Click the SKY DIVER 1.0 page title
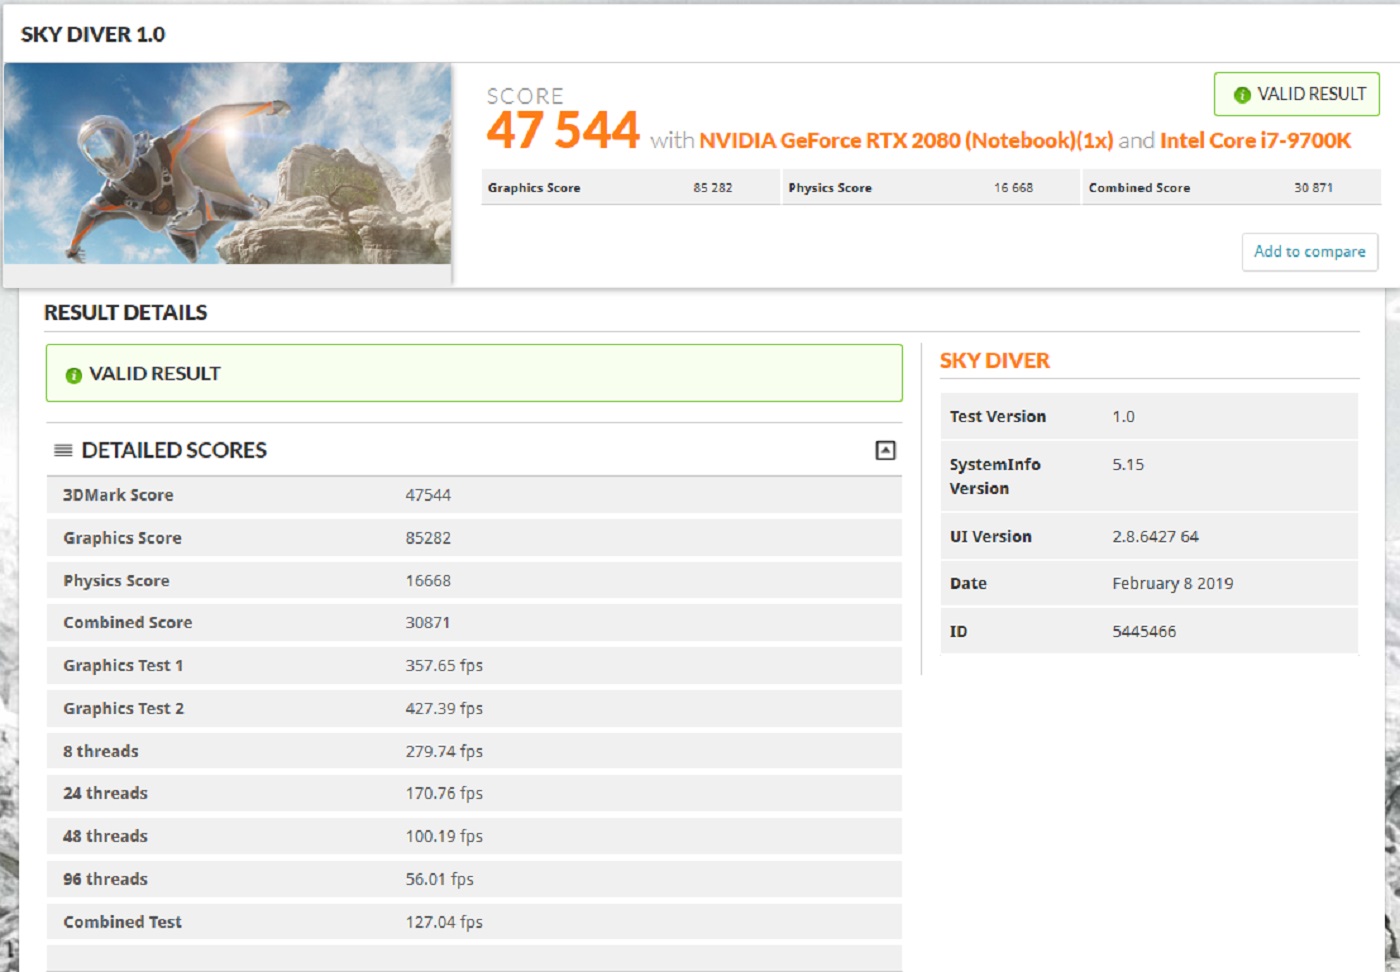Screen dimensions: 1400x972 point(93,34)
